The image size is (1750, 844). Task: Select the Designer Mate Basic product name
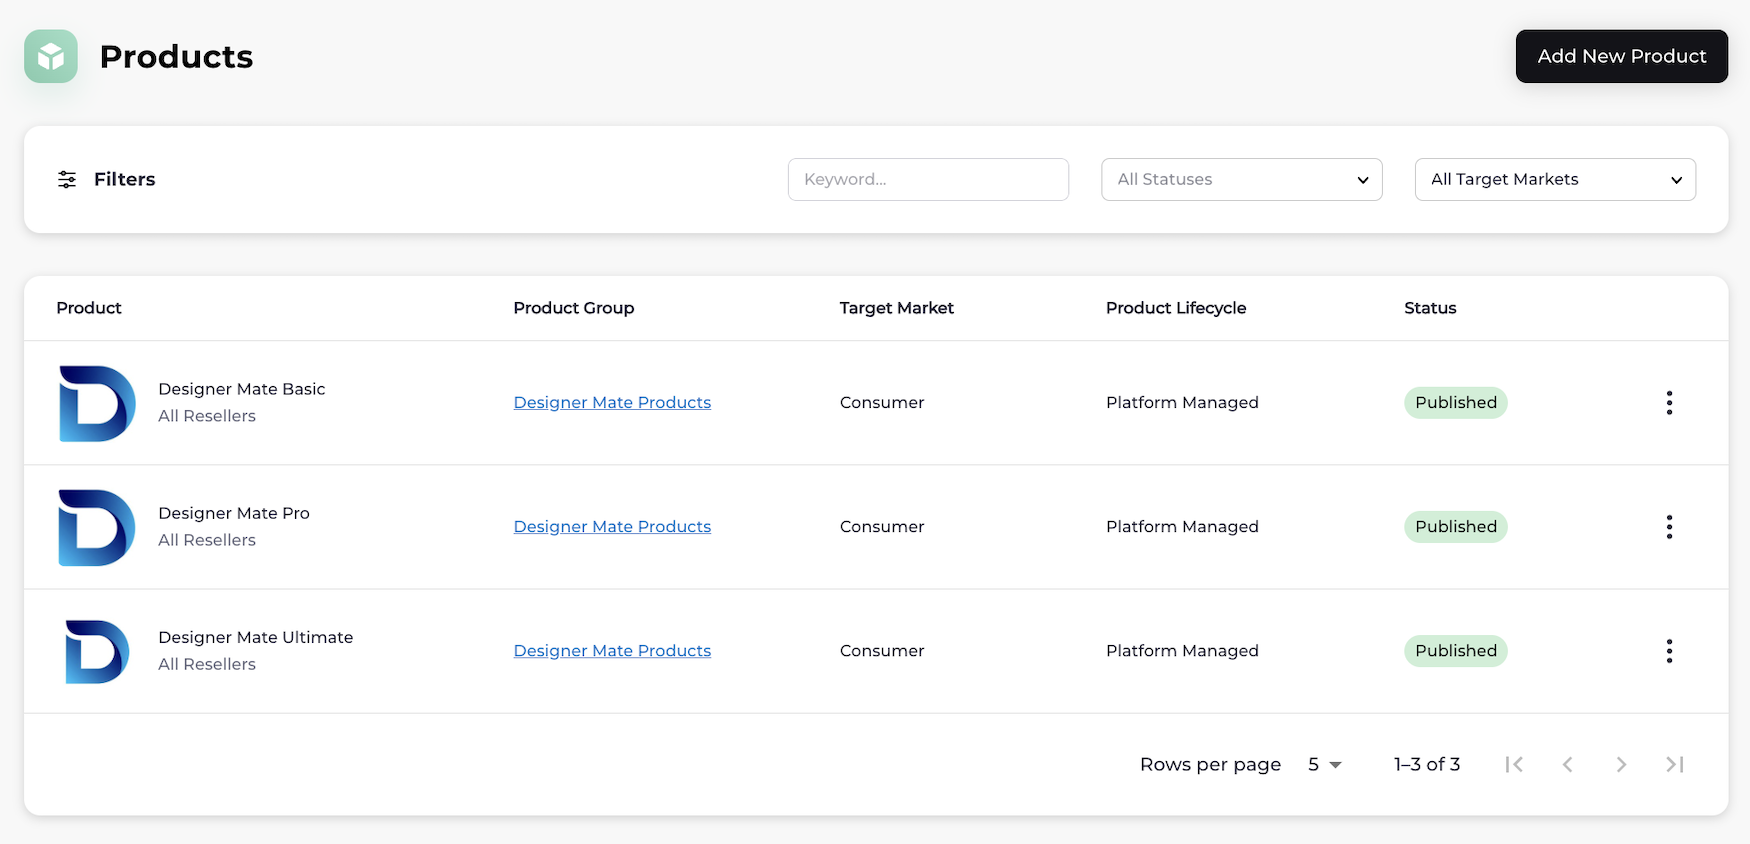click(x=242, y=389)
